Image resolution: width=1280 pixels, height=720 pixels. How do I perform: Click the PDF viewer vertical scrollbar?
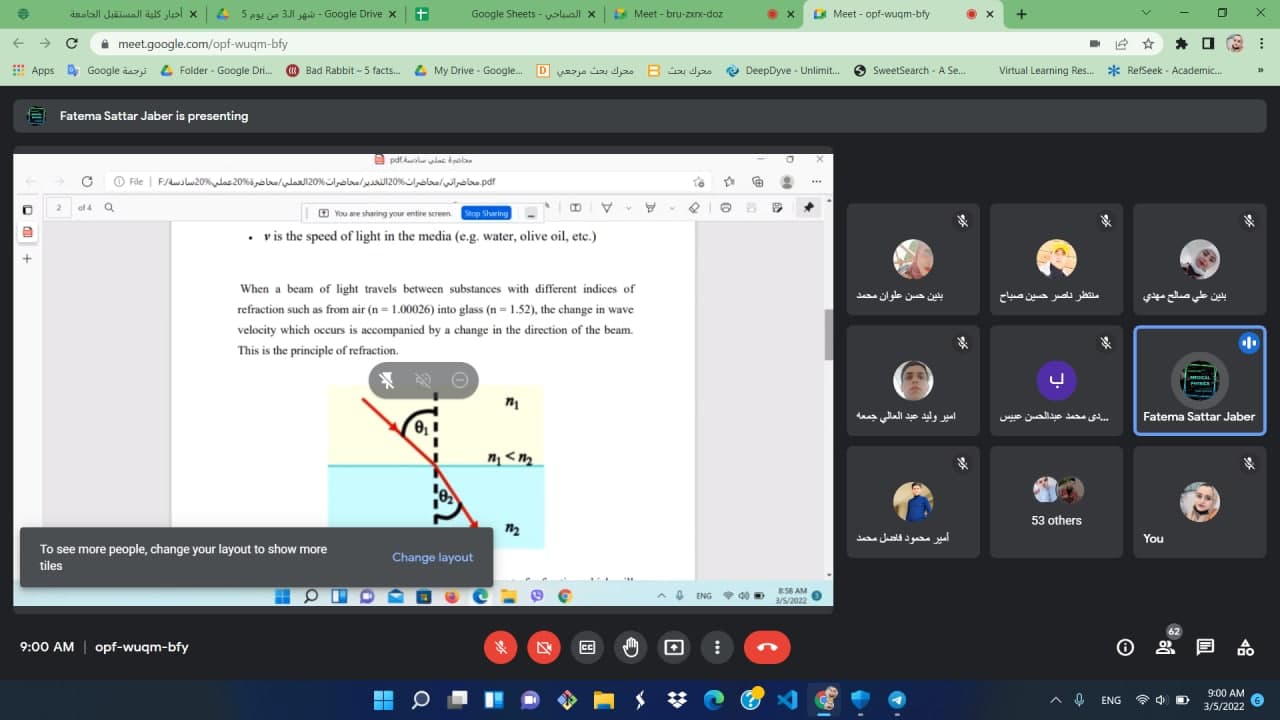coord(828,335)
